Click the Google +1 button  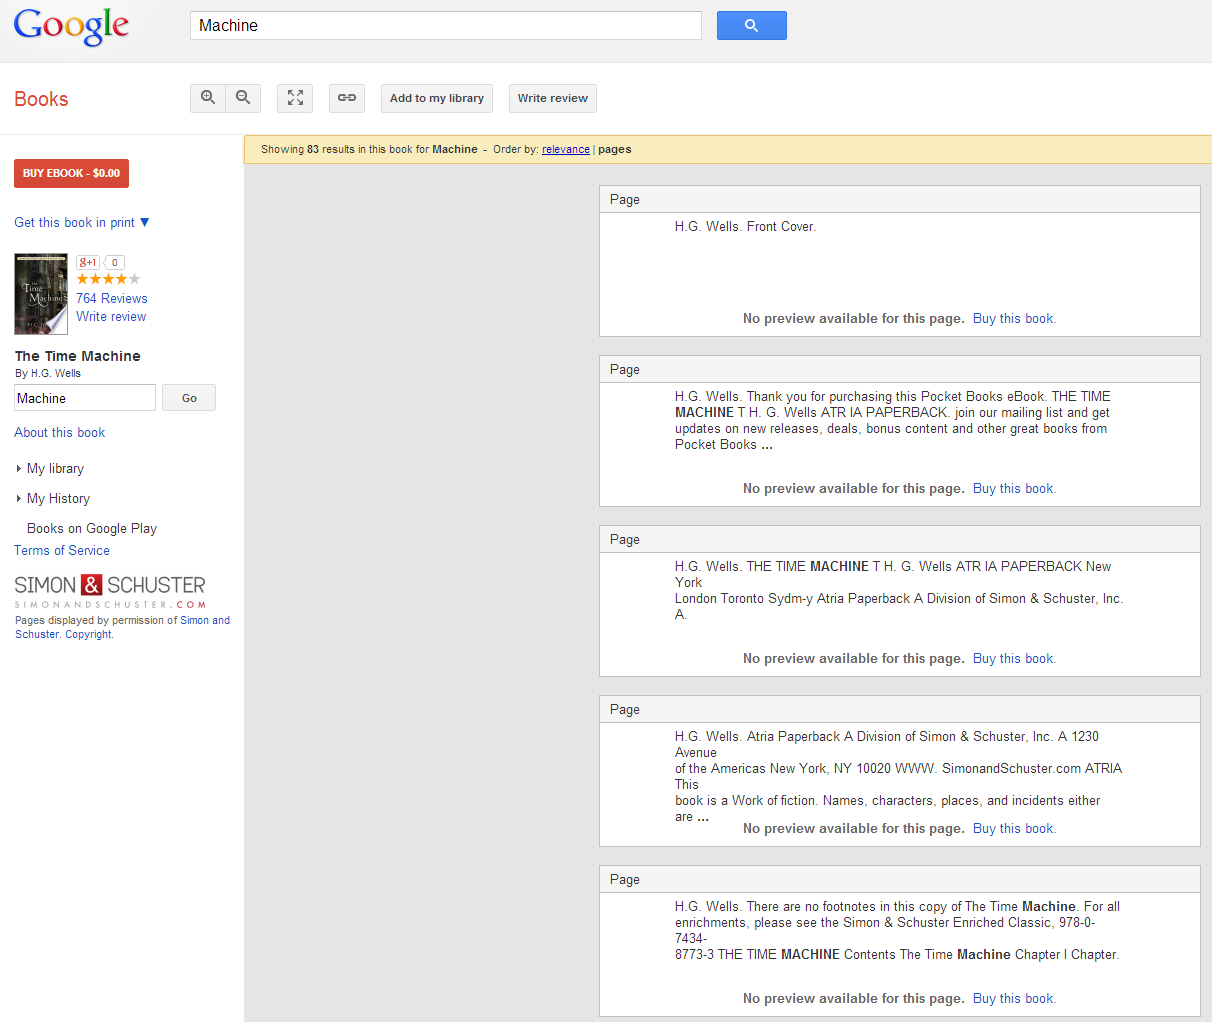pos(88,263)
